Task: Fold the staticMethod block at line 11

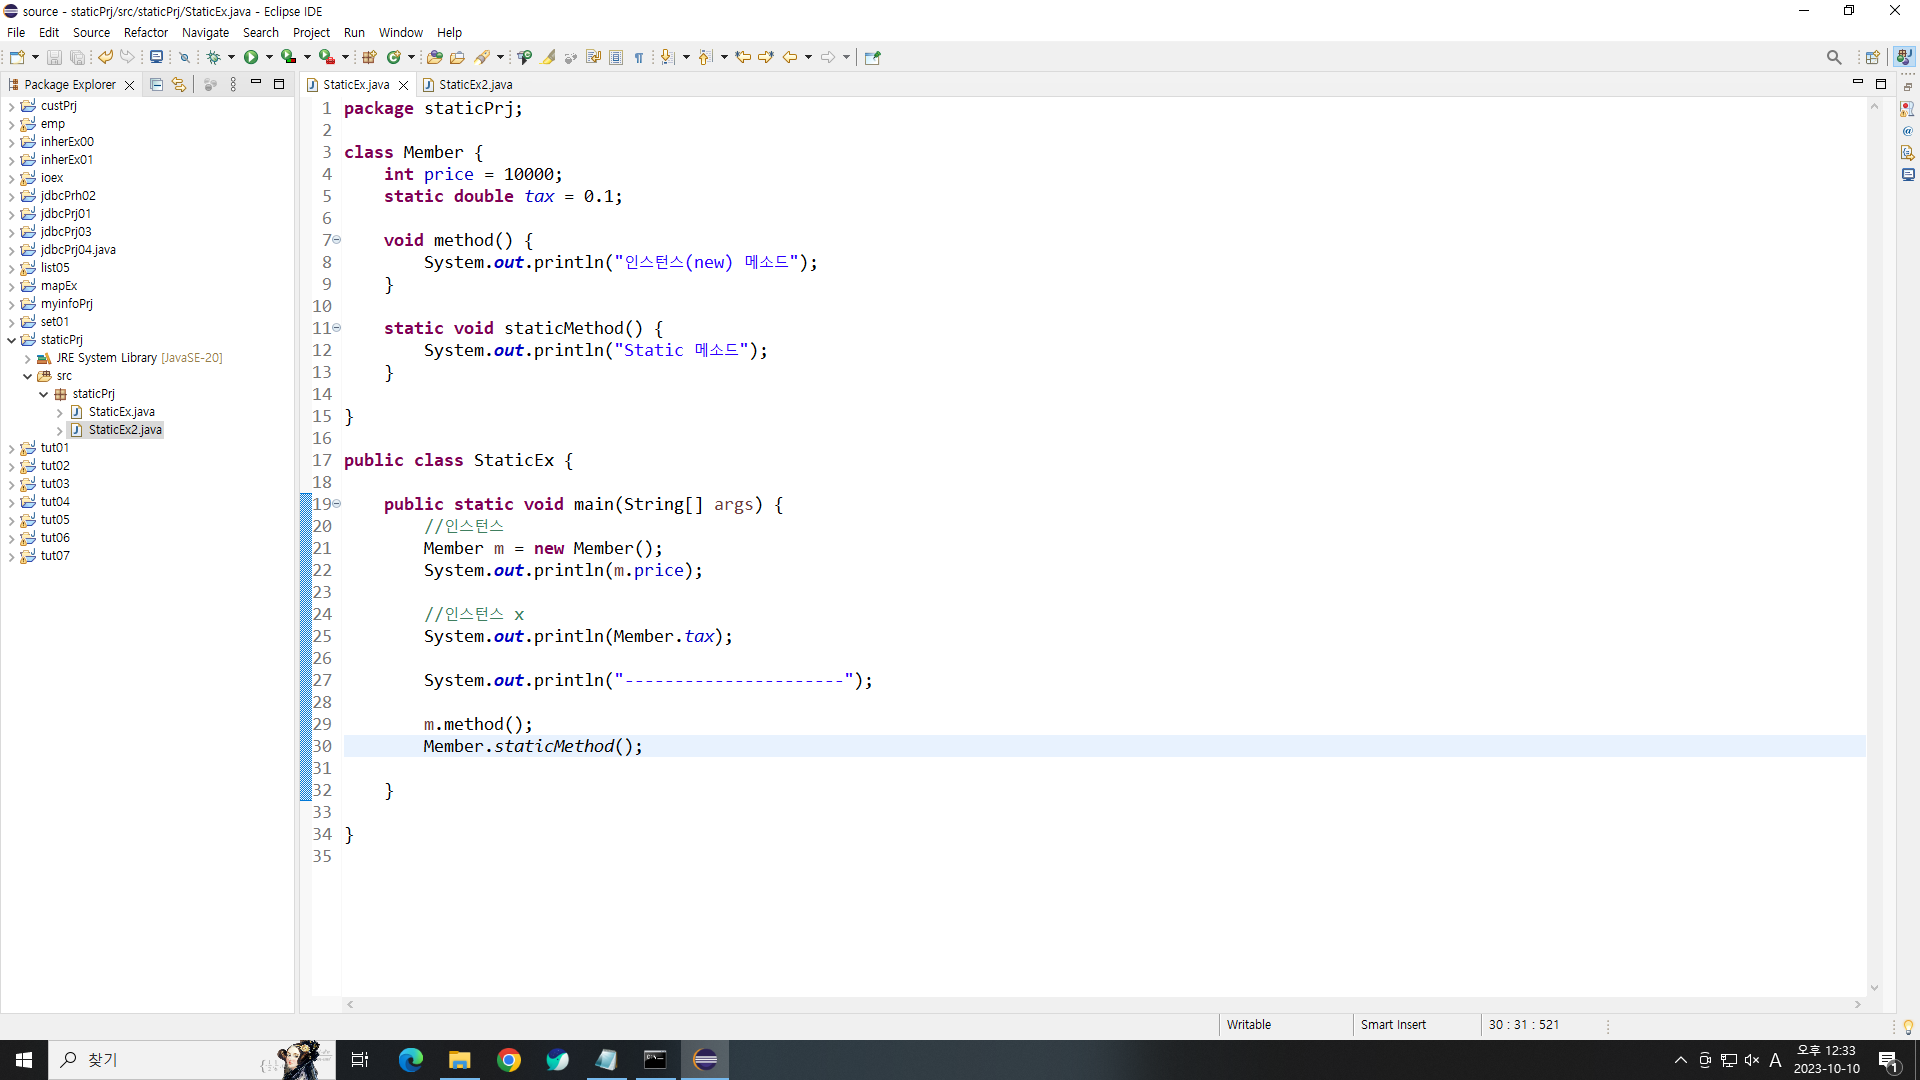Action: 337,328
